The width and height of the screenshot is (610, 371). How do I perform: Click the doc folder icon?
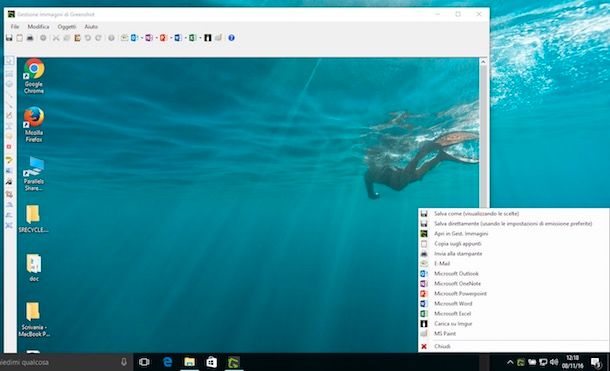(34, 268)
